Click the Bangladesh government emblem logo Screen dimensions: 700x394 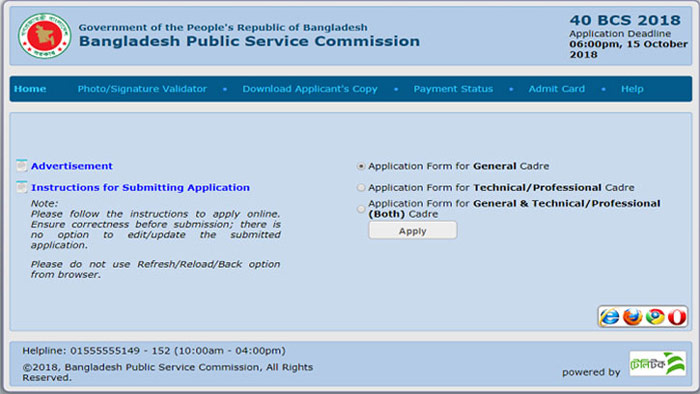(x=45, y=36)
